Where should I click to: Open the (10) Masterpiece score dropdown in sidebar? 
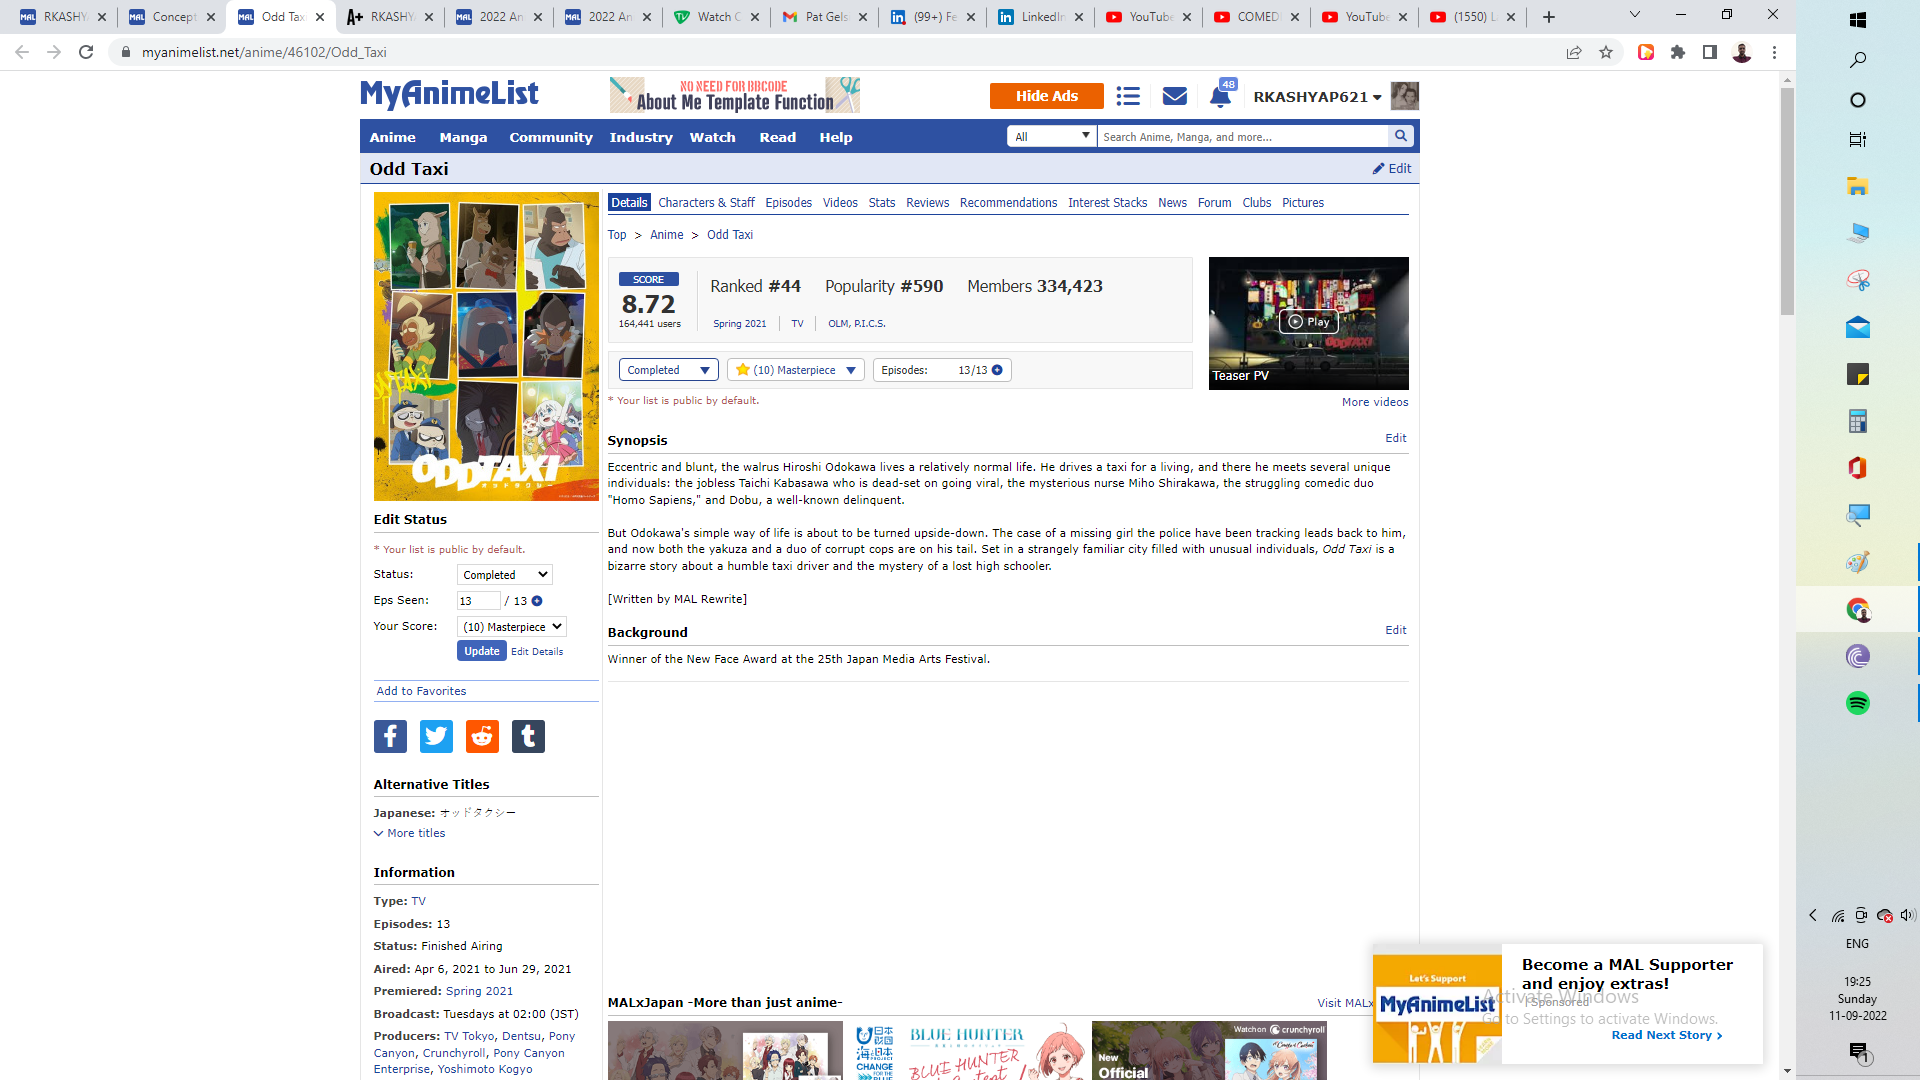click(x=512, y=627)
